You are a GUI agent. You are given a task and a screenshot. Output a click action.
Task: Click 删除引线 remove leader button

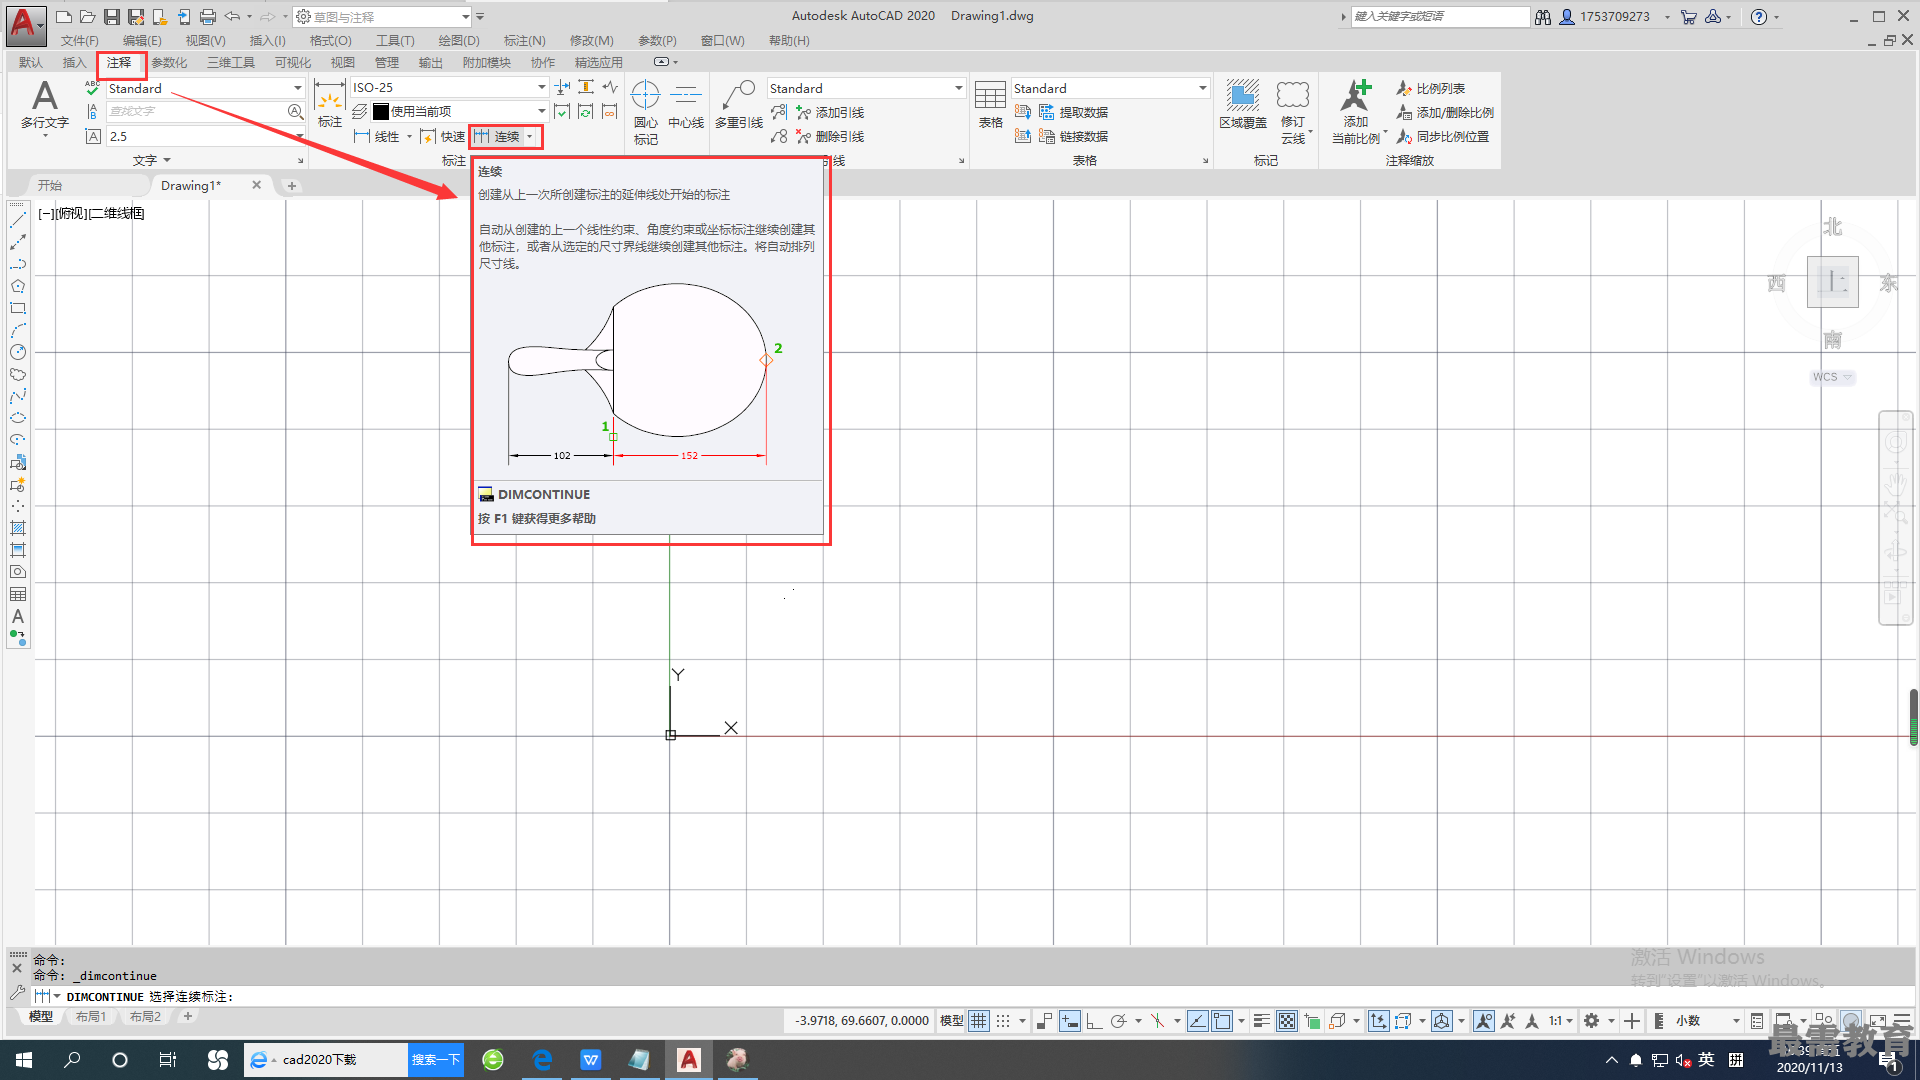(829, 136)
